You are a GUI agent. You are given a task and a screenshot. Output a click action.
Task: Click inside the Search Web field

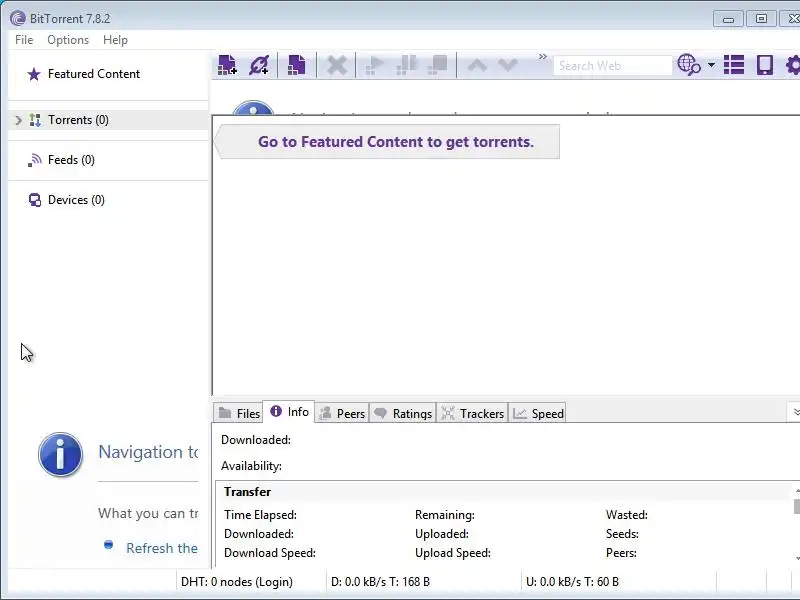612,66
